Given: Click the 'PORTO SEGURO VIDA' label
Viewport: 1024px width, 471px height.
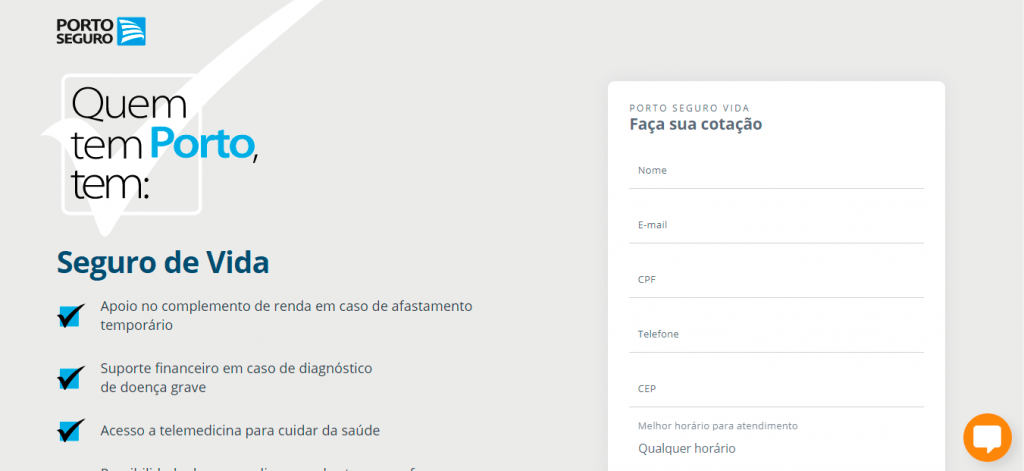Looking at the screenshot, I should (x=689, y=108).
